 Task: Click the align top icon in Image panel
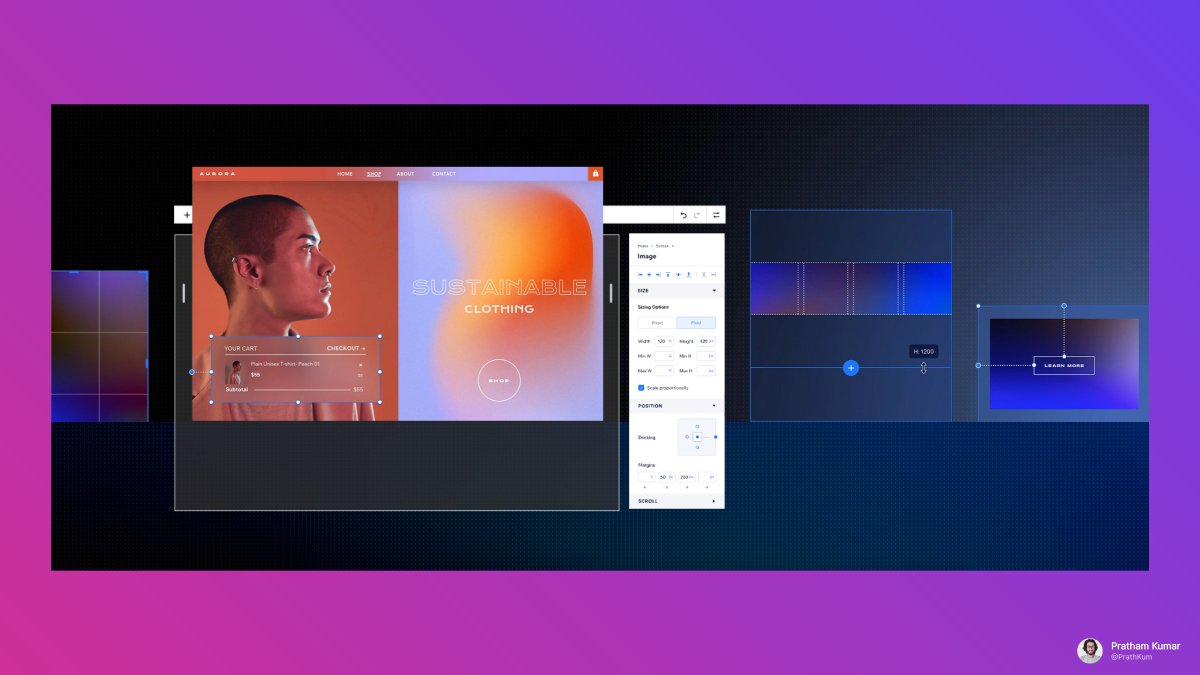click(x=668, y=274)
